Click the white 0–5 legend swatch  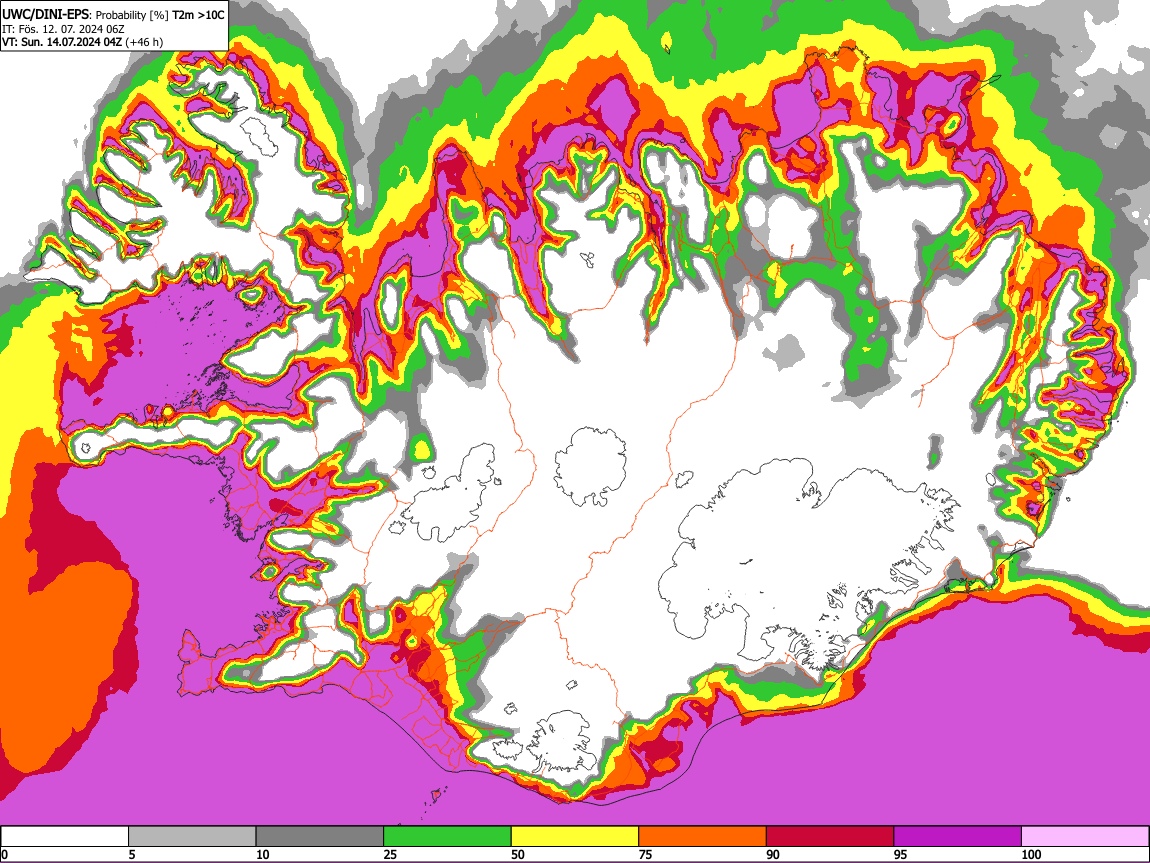click(65, 837)
